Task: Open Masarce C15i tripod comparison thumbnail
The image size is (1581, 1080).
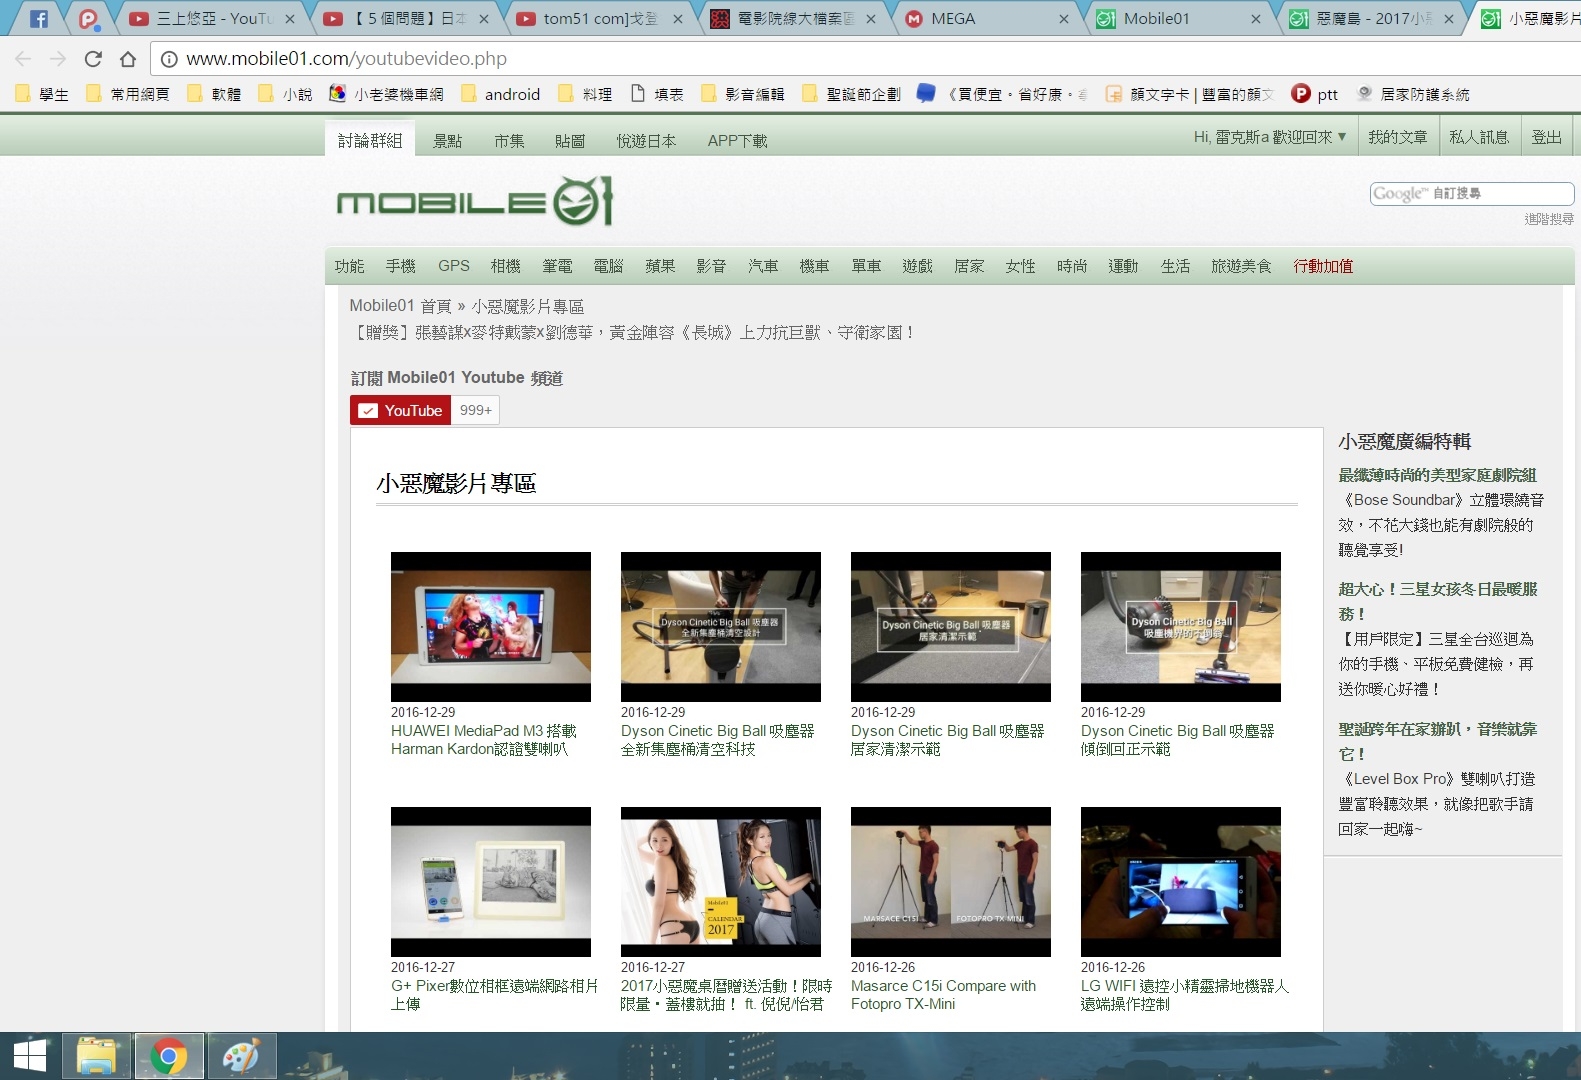Action: [x=951, y=882]
